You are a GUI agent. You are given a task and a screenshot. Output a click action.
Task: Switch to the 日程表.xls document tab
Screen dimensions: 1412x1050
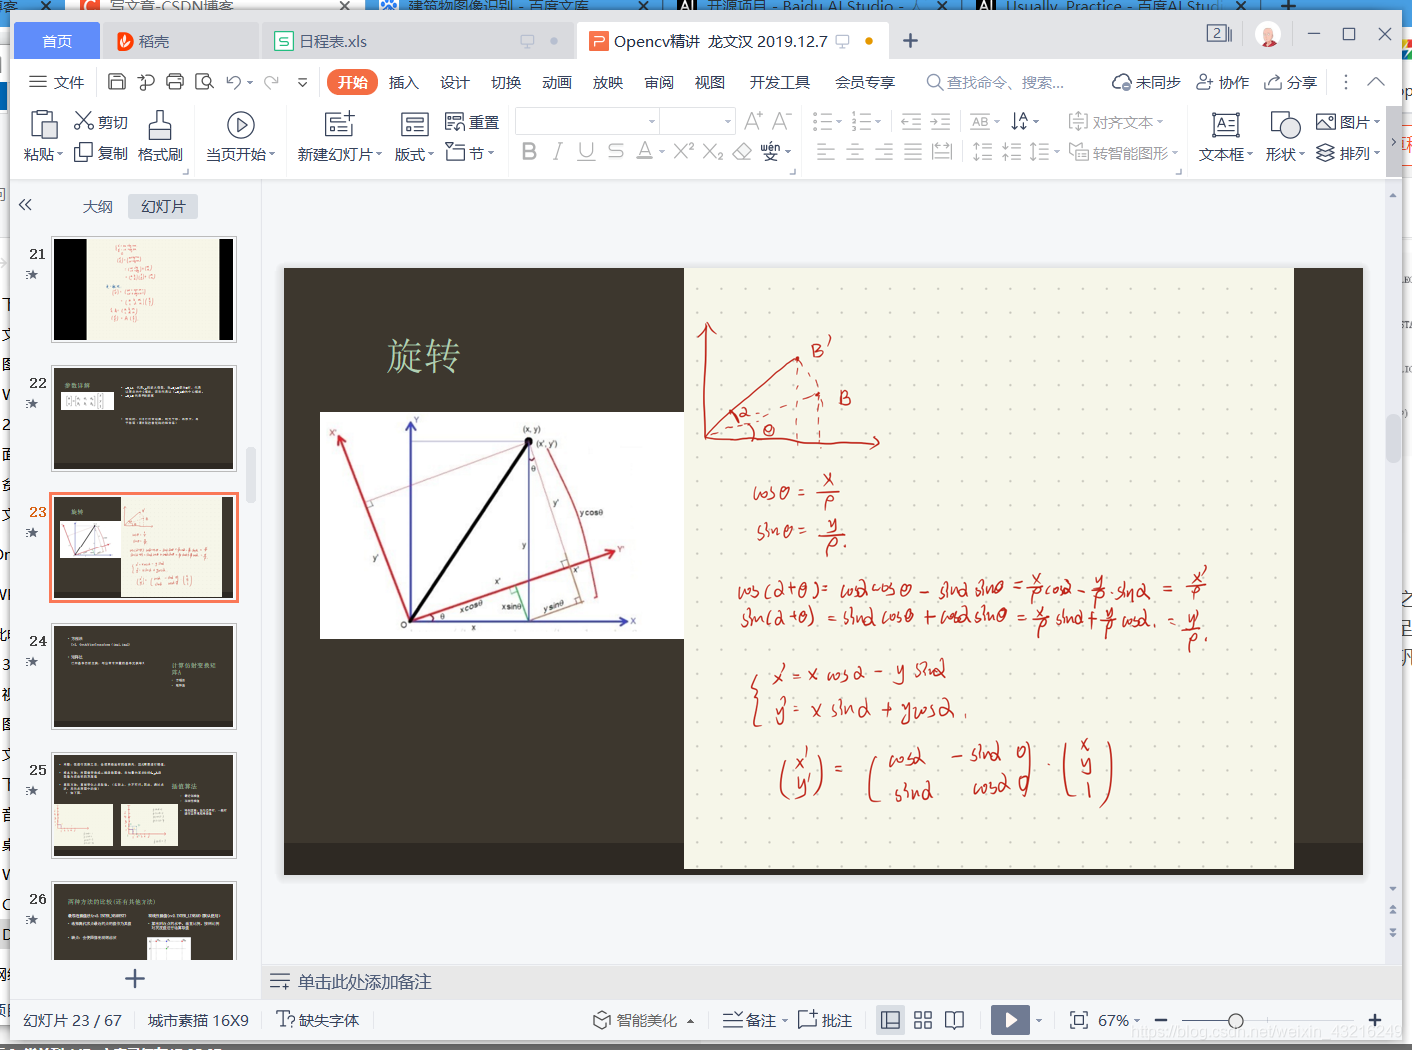point(416,41)
